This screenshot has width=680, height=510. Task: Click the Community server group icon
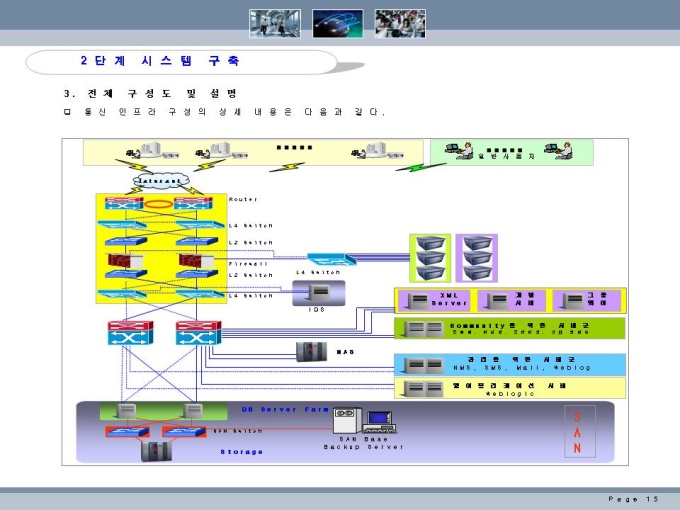point(423,329)
